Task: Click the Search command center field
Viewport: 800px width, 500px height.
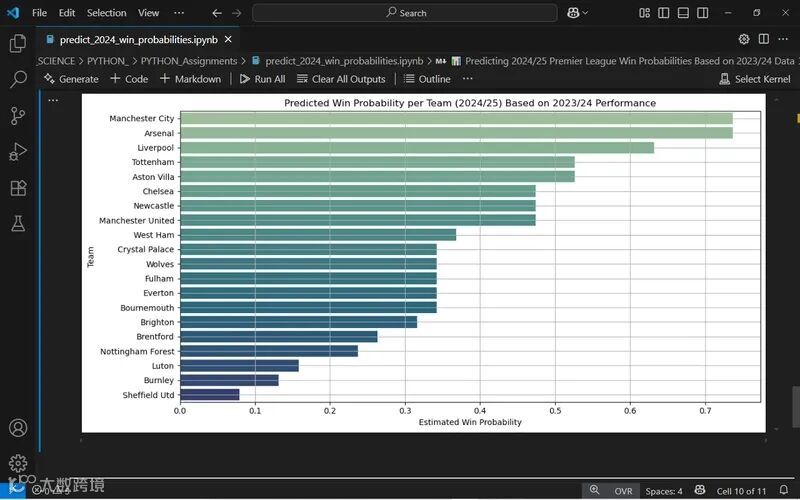Action: pyautogui.click(x=405, y=13)
